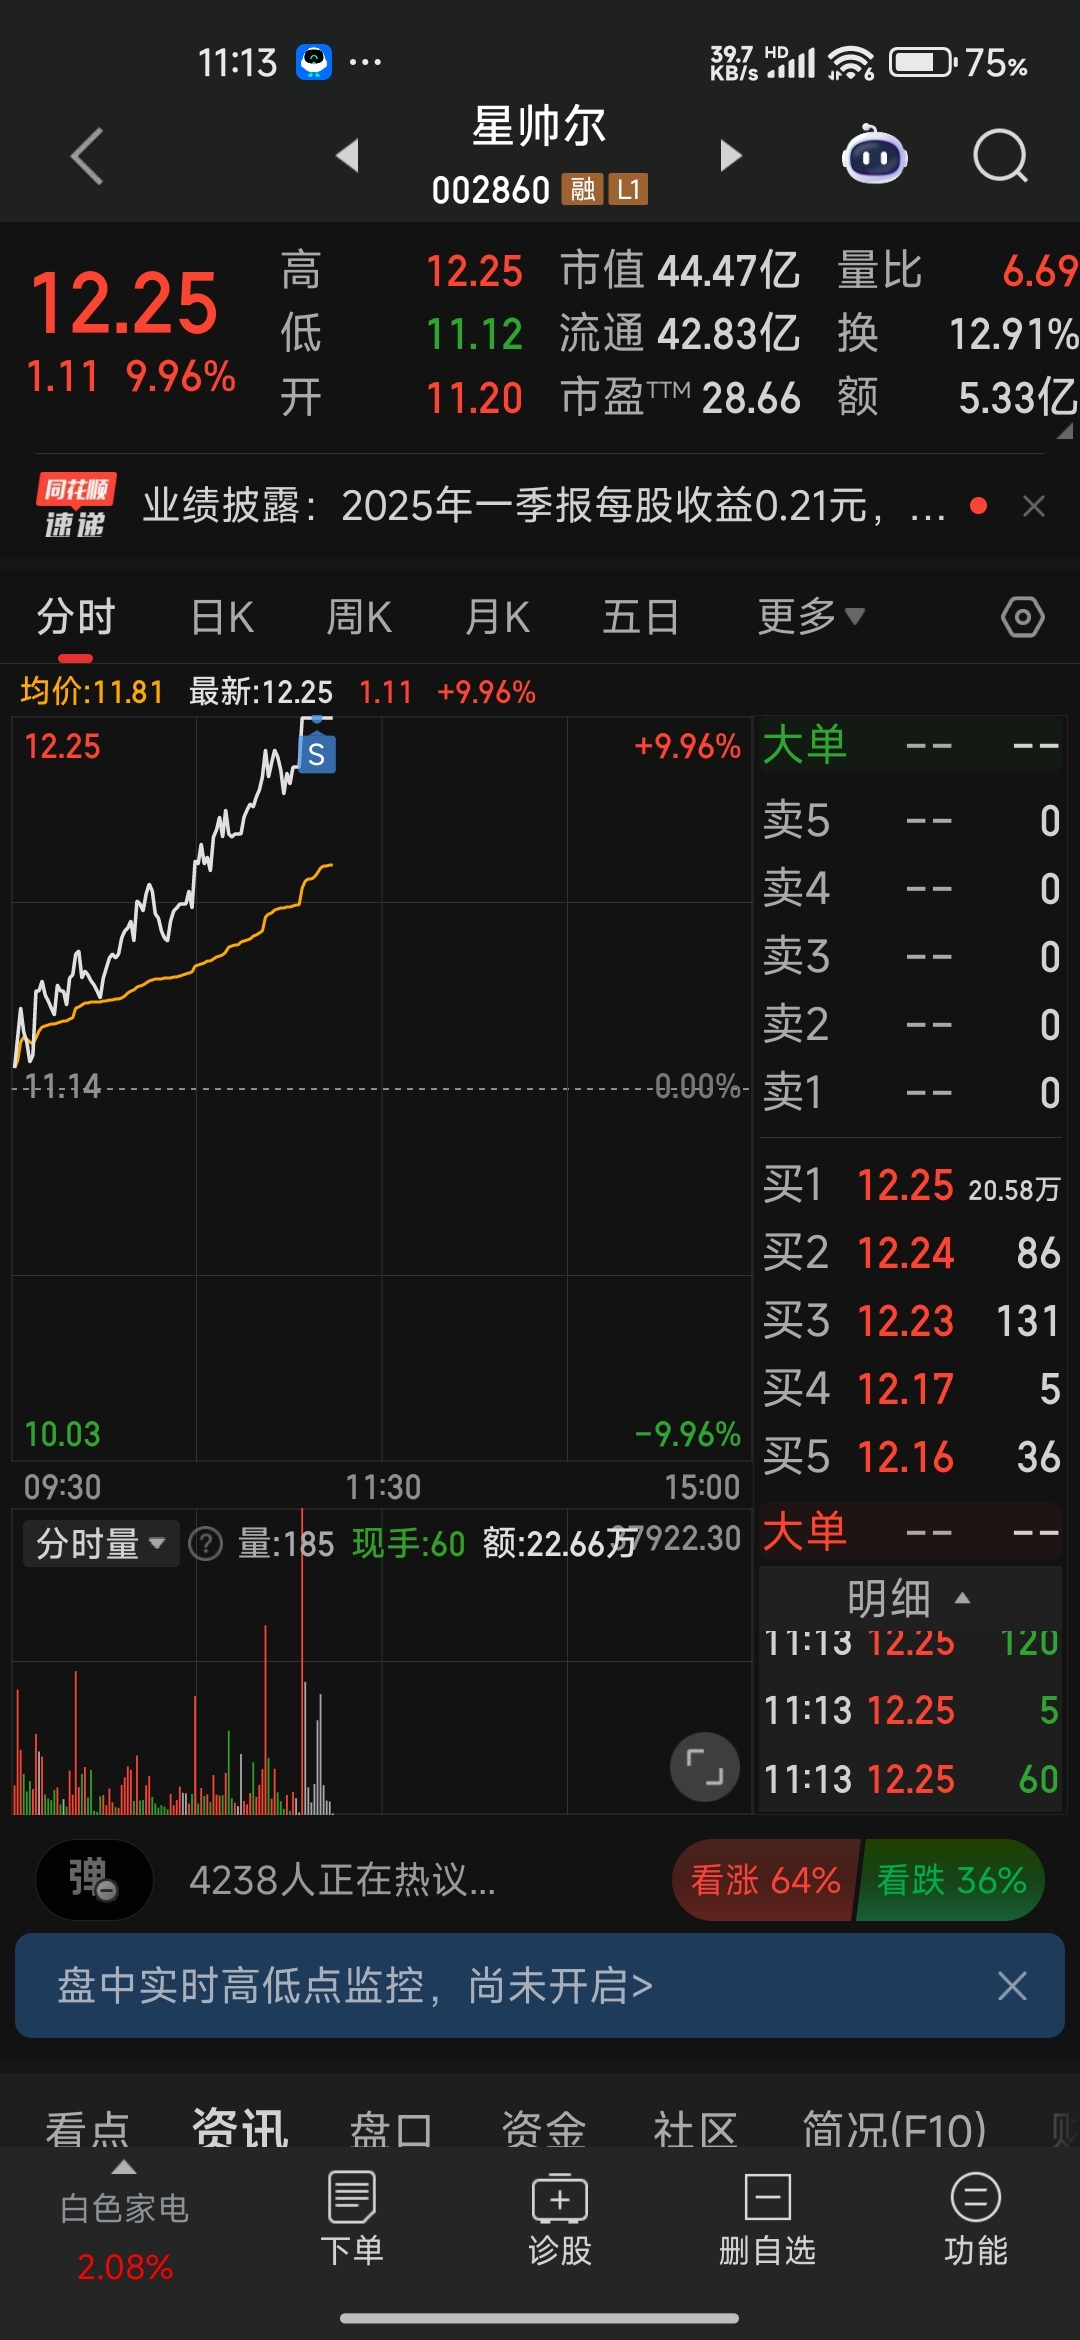The image size is (1080, 2340).
Task: Tap the S sell marker on chart
Action: (x=317, y=753)
